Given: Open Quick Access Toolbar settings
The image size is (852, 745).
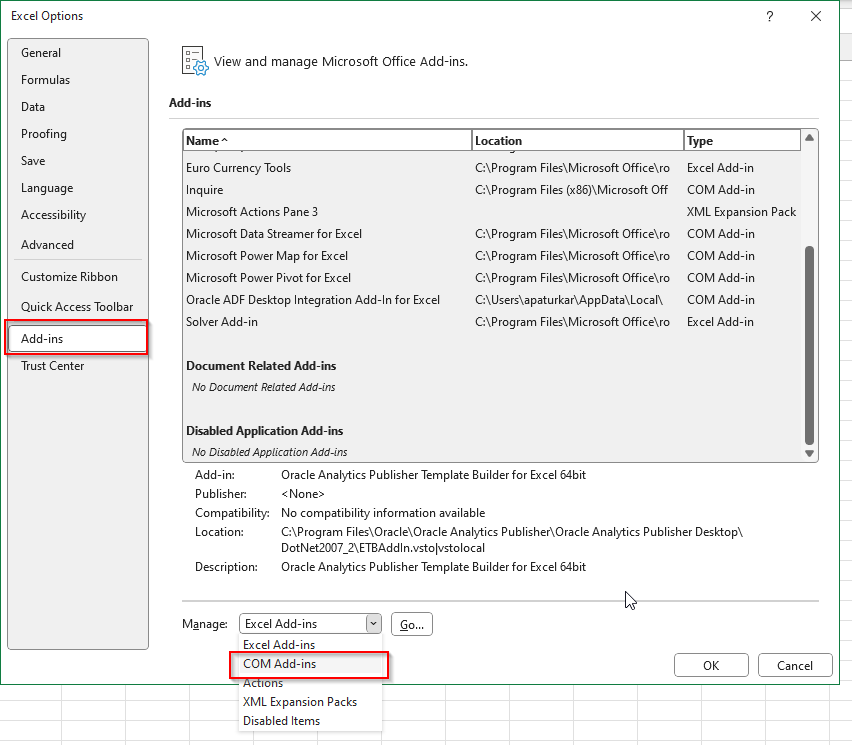Looking at the screenshot, I should point(77,306).
